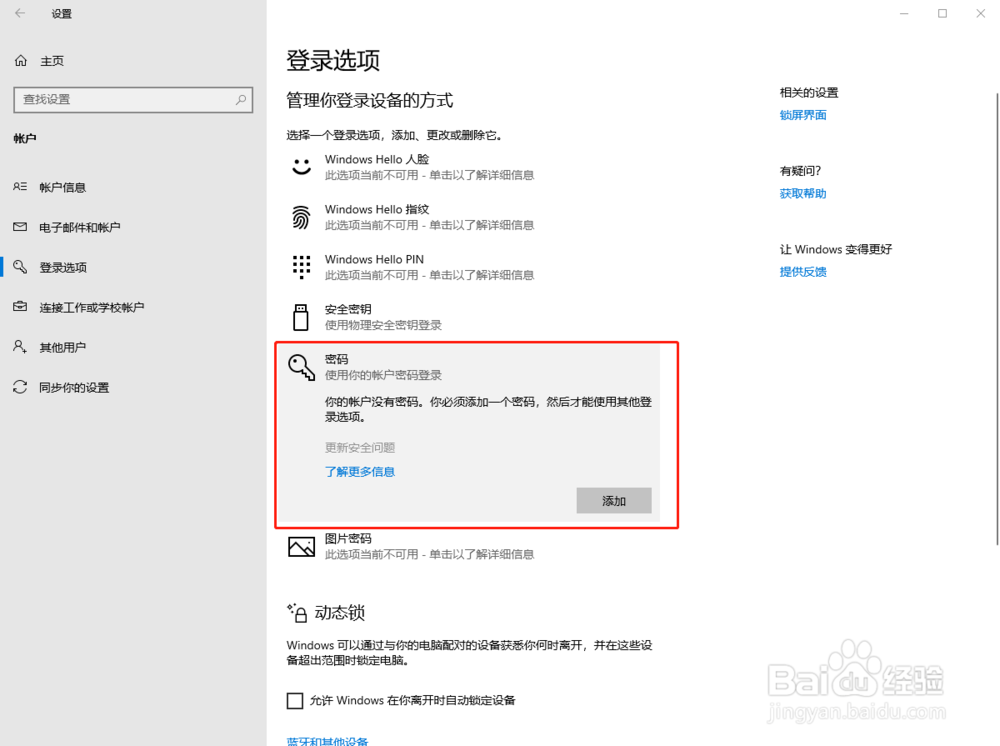Expand the 图片密码 option

(x=472, y=546)
